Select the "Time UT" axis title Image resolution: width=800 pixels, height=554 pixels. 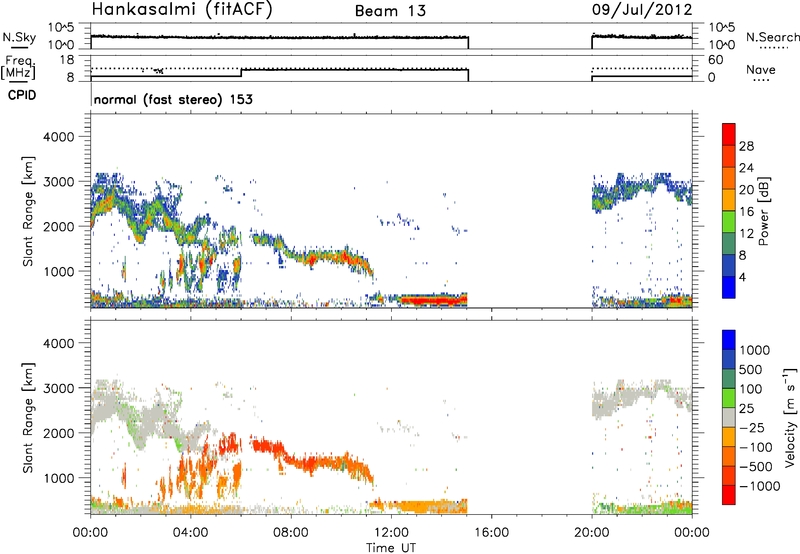[x=391, y=548]
